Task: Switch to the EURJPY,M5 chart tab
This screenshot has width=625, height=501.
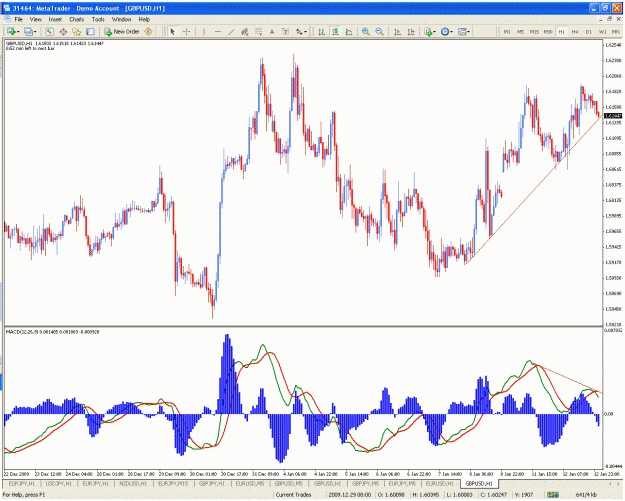Action: coord(402,483)
